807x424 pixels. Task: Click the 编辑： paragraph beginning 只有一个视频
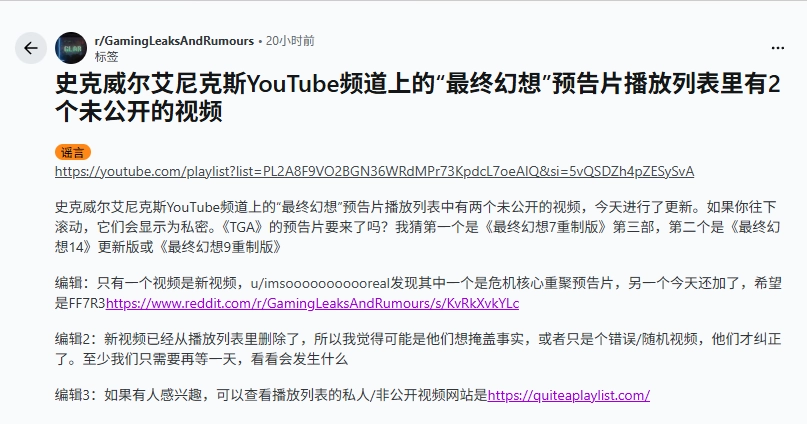pos(418,293)
